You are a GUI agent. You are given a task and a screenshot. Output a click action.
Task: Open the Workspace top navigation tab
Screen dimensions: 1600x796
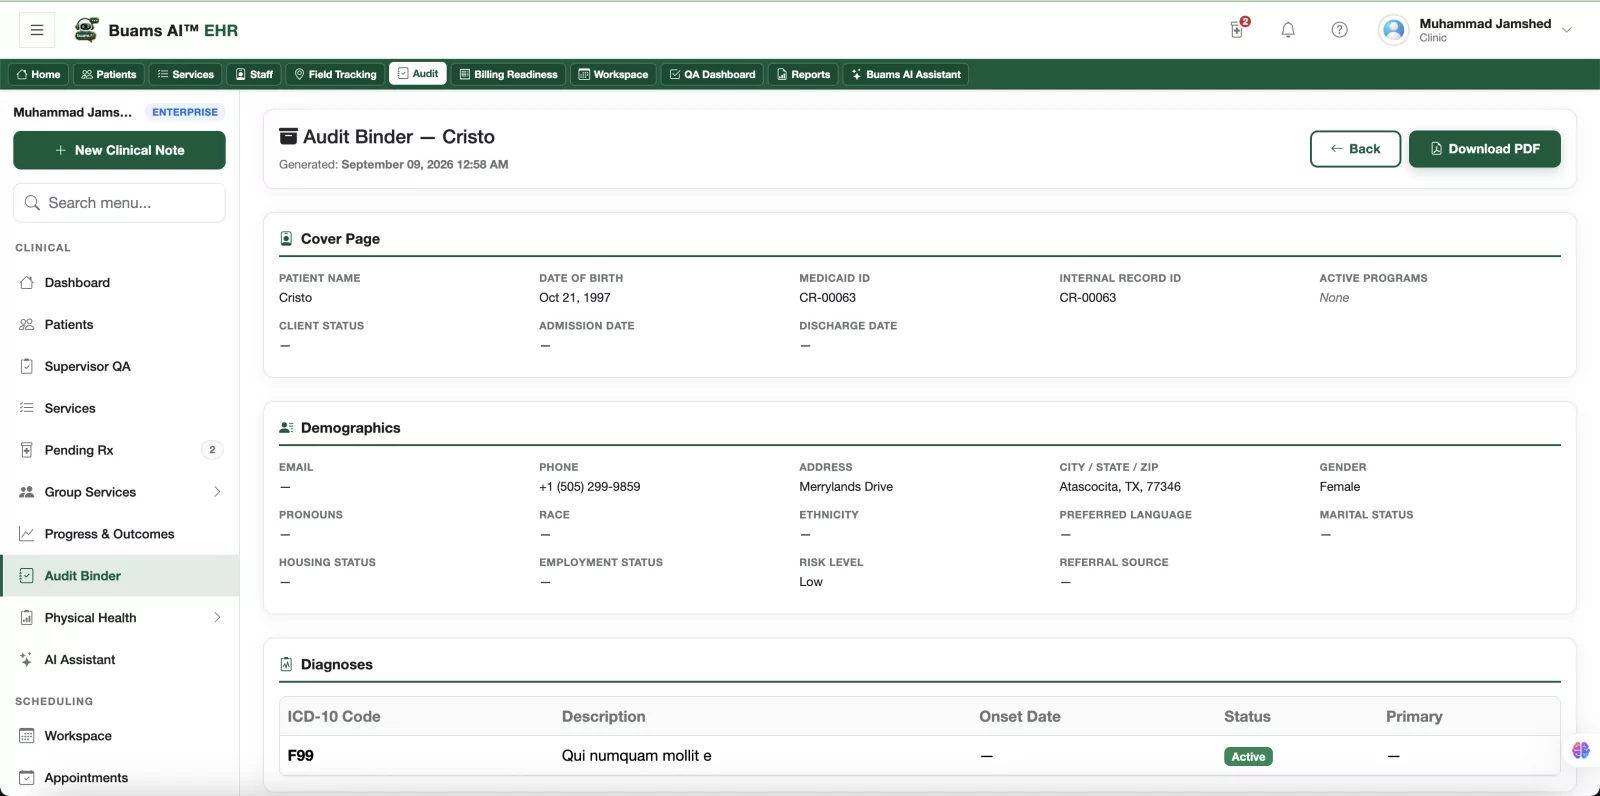(614, 74)
